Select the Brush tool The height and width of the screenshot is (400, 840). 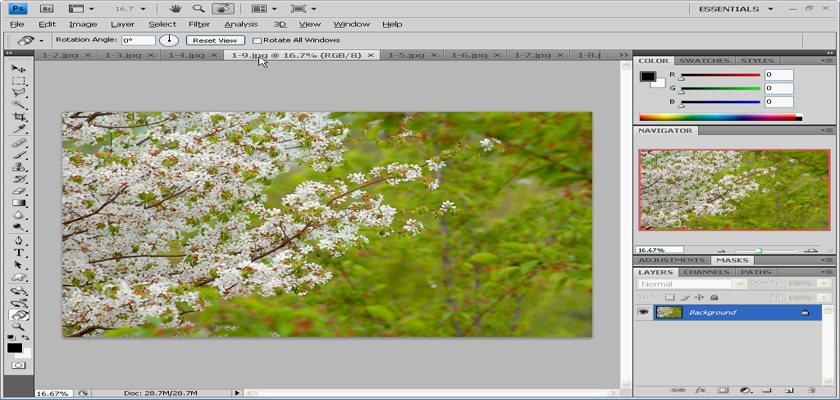[19, 155]
